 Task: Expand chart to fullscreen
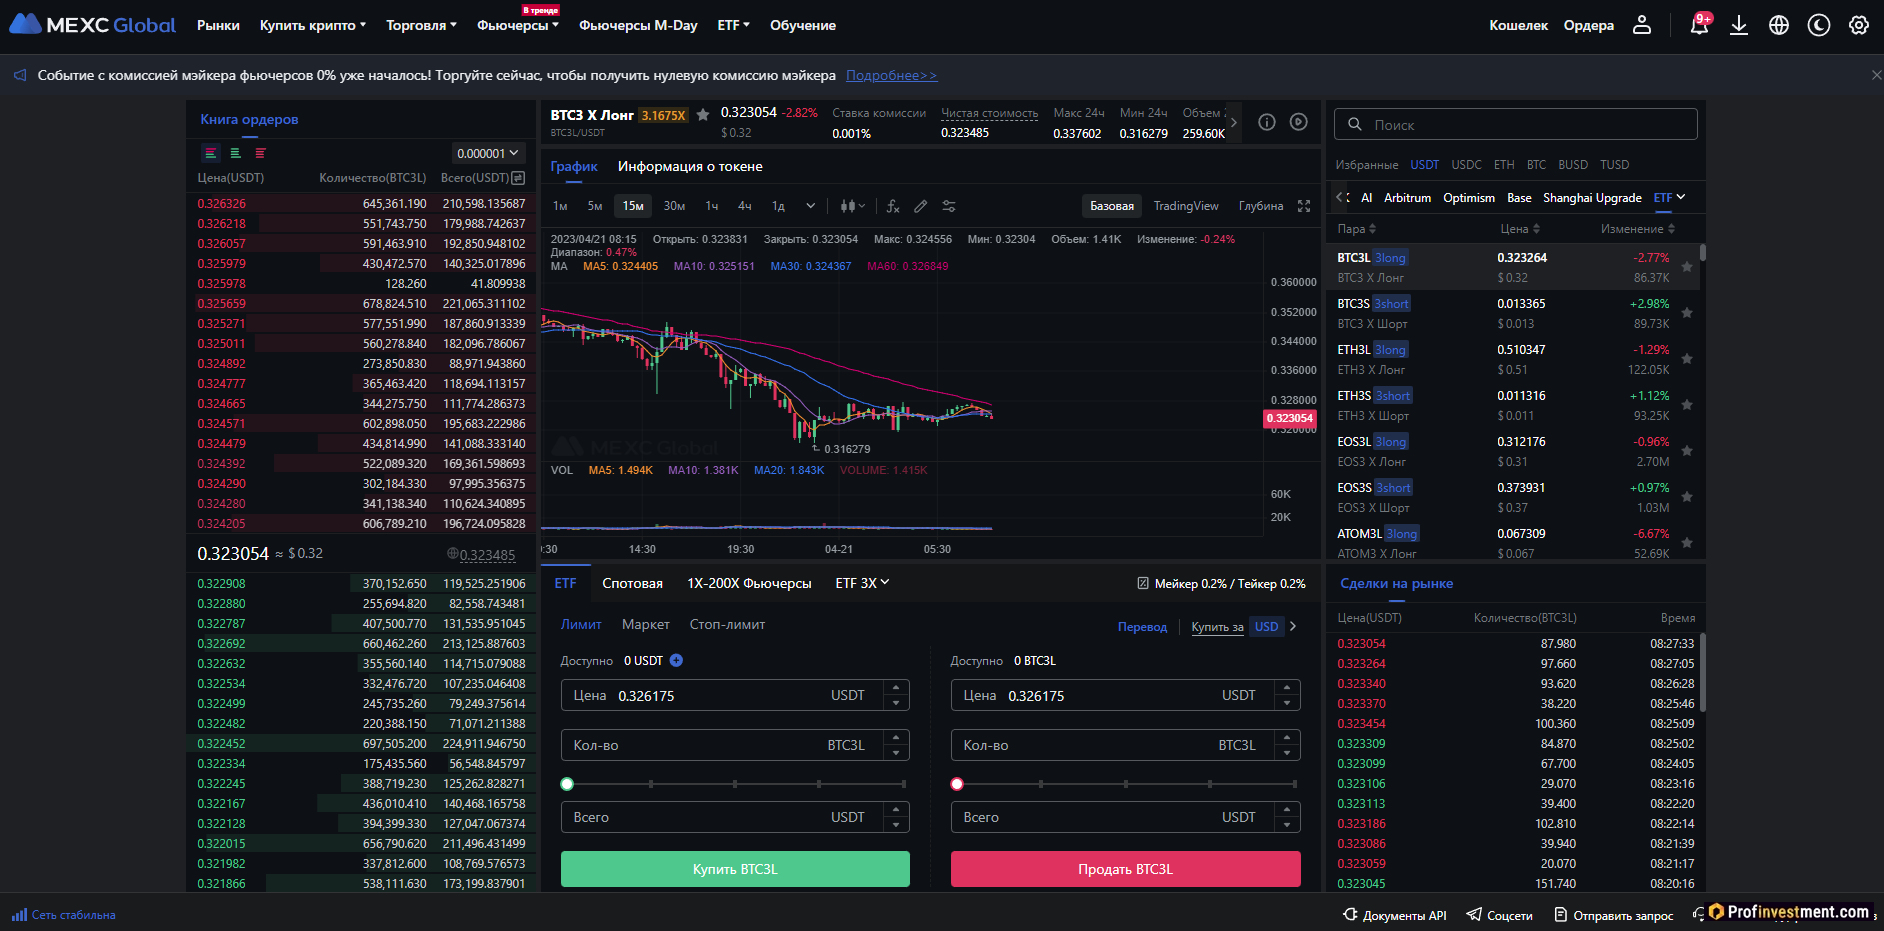[x=1304, y=206]
